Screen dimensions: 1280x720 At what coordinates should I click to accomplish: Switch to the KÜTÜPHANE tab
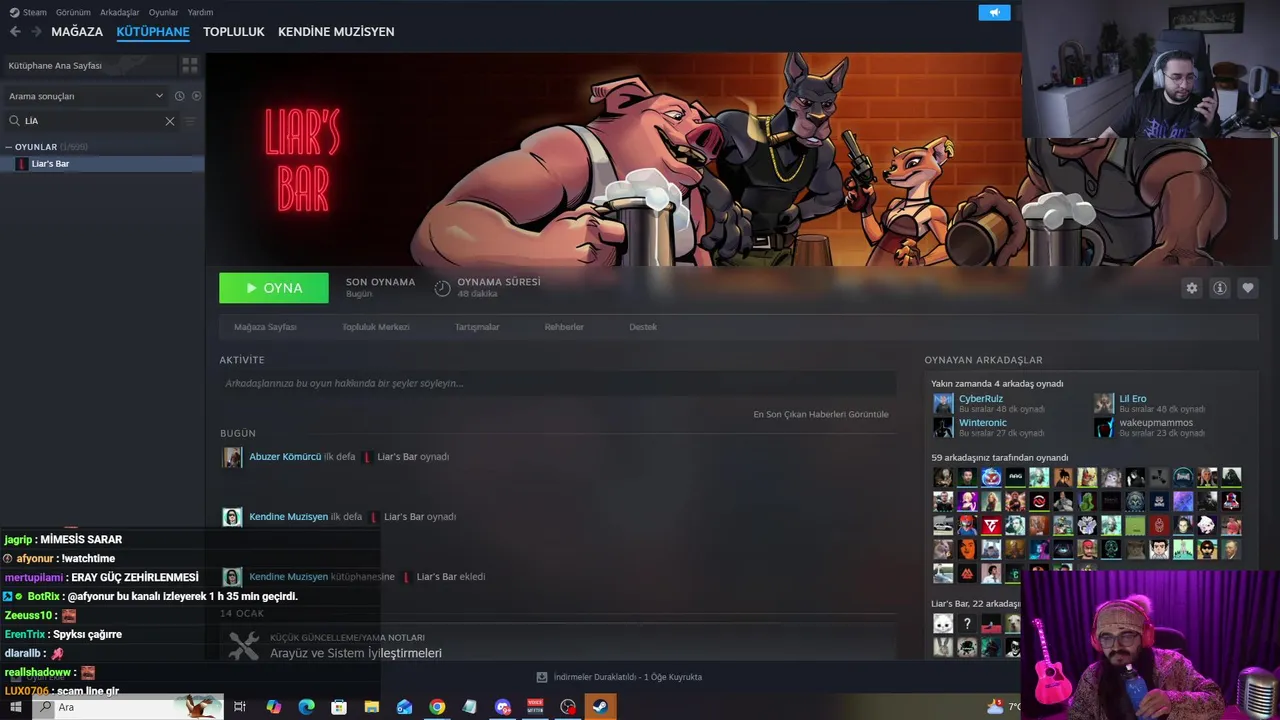[153, 32]
